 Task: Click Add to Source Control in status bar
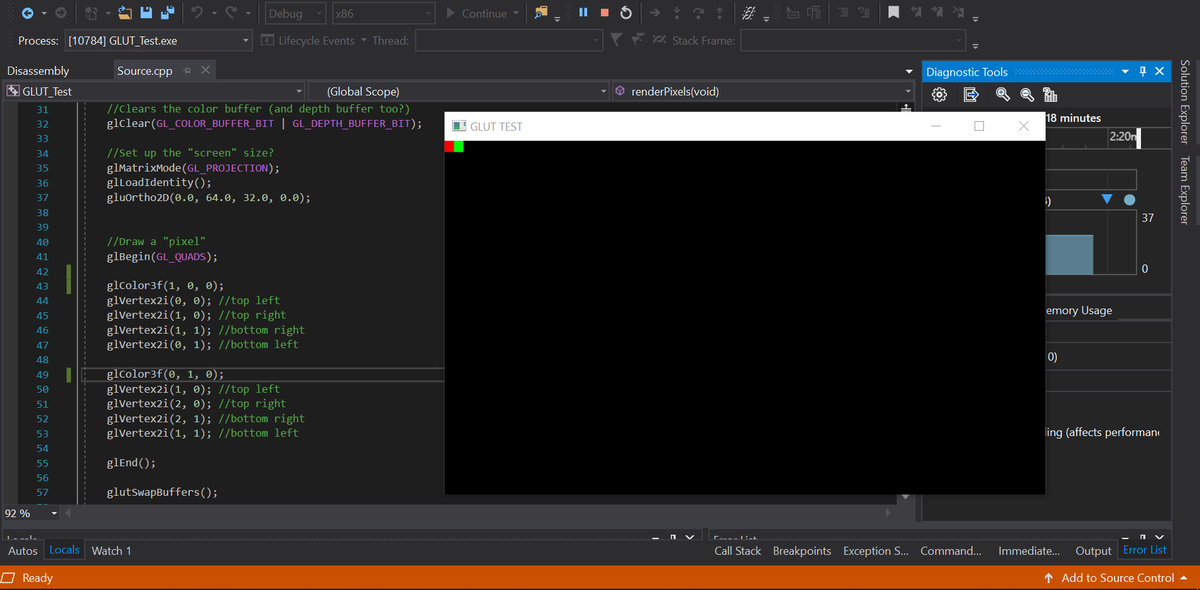[x=1117, y=578]
